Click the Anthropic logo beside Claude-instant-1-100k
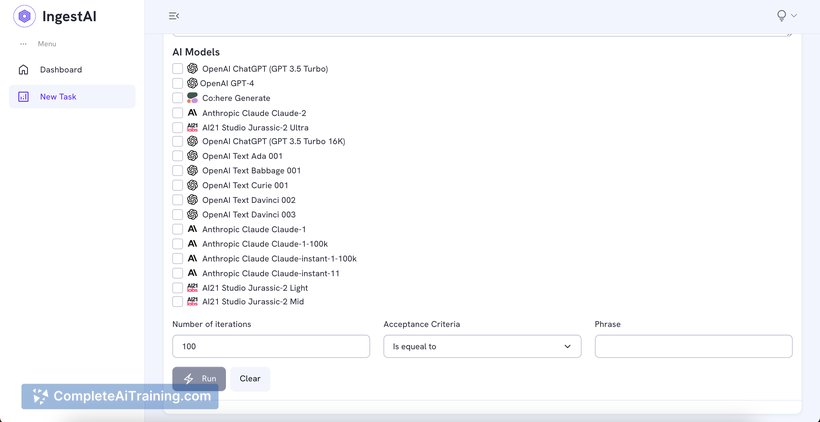 click(192, 258)
